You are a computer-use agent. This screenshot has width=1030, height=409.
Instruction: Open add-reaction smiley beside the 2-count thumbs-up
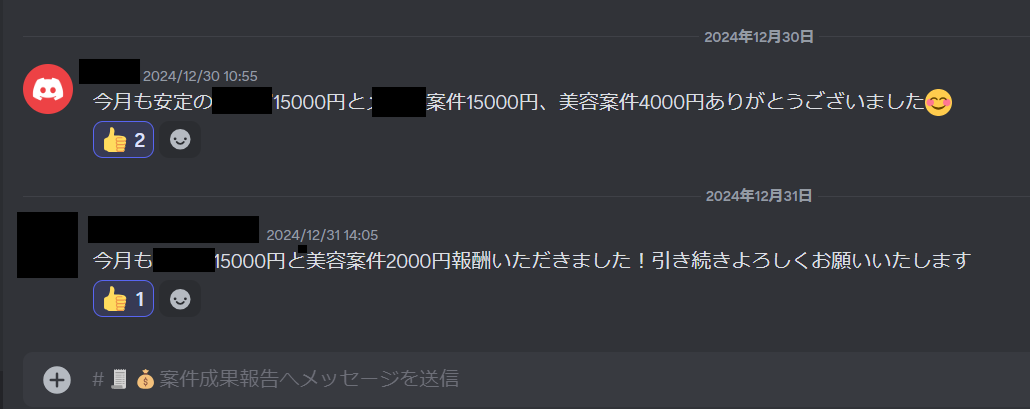[180, 140]
